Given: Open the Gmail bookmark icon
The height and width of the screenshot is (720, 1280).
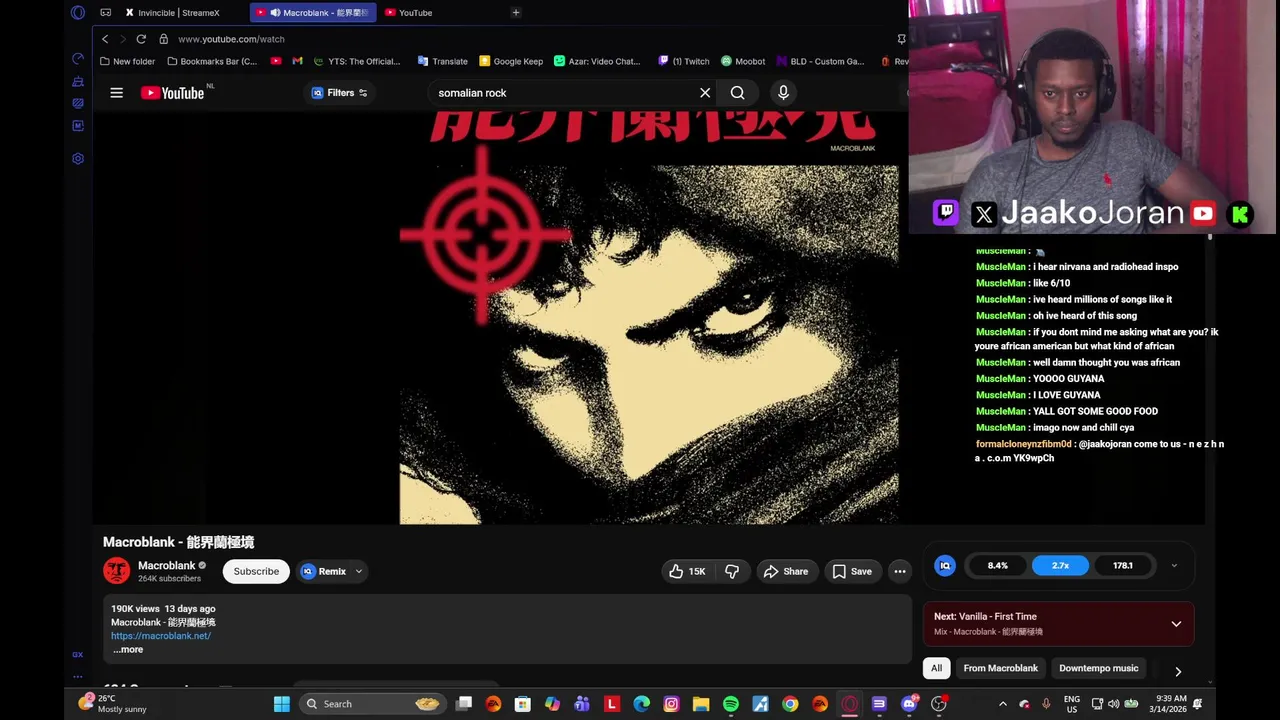Looking at the screenshot, I should pyautogui.click(x=297, y=61).
